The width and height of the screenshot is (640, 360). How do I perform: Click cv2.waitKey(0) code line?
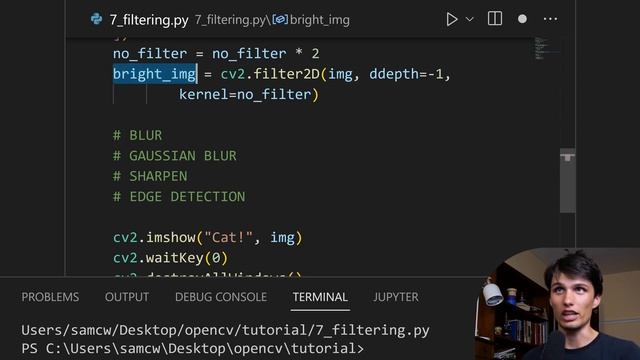[170, 258]
